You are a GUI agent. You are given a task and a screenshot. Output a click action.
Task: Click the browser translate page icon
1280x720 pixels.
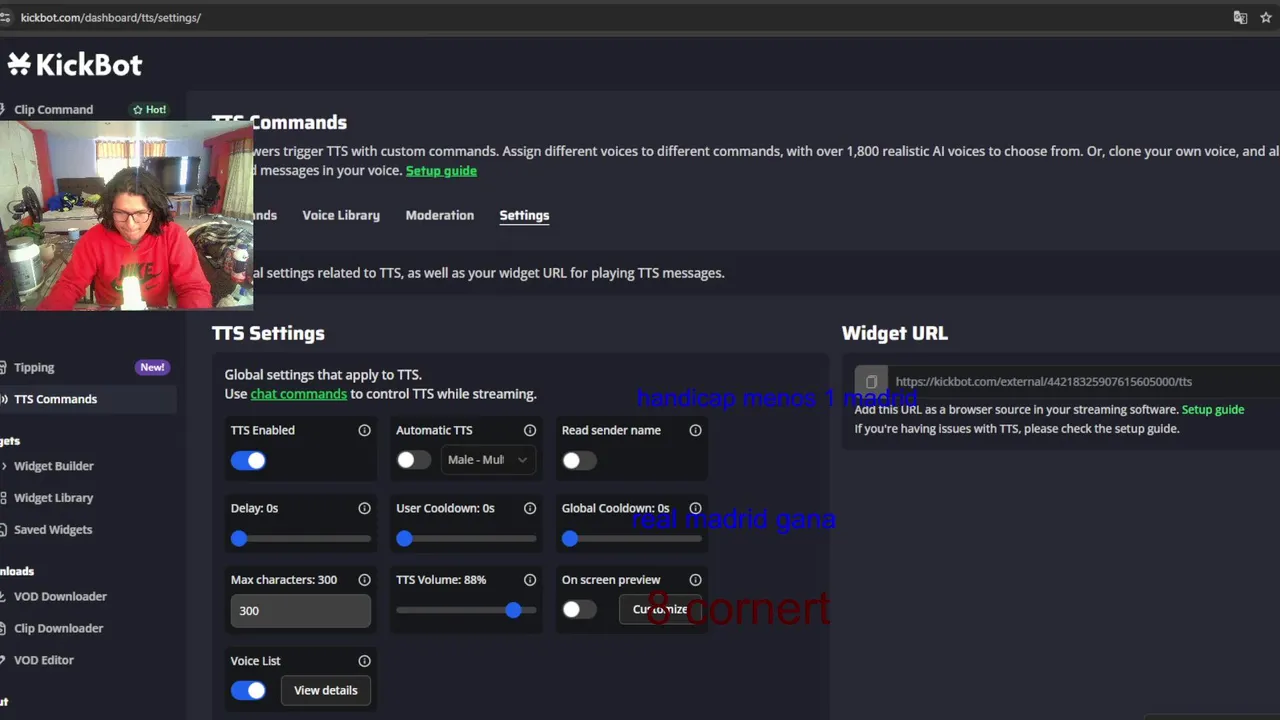(x=1240, y=18)
